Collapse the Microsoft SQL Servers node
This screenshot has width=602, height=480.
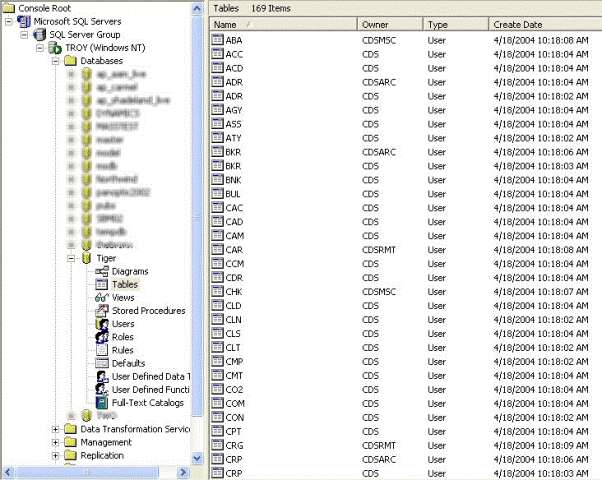[x=9, y=22]
